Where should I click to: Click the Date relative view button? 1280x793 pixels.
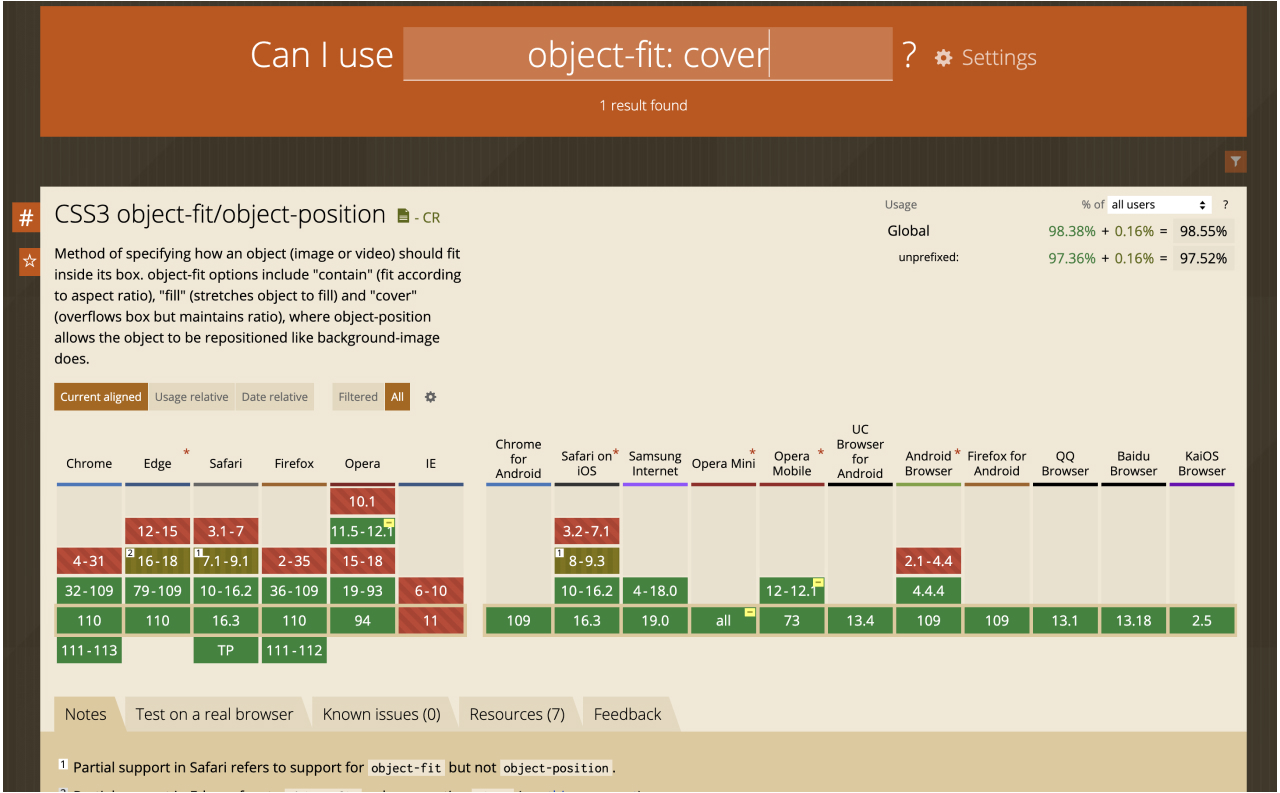tap(274, 396)
